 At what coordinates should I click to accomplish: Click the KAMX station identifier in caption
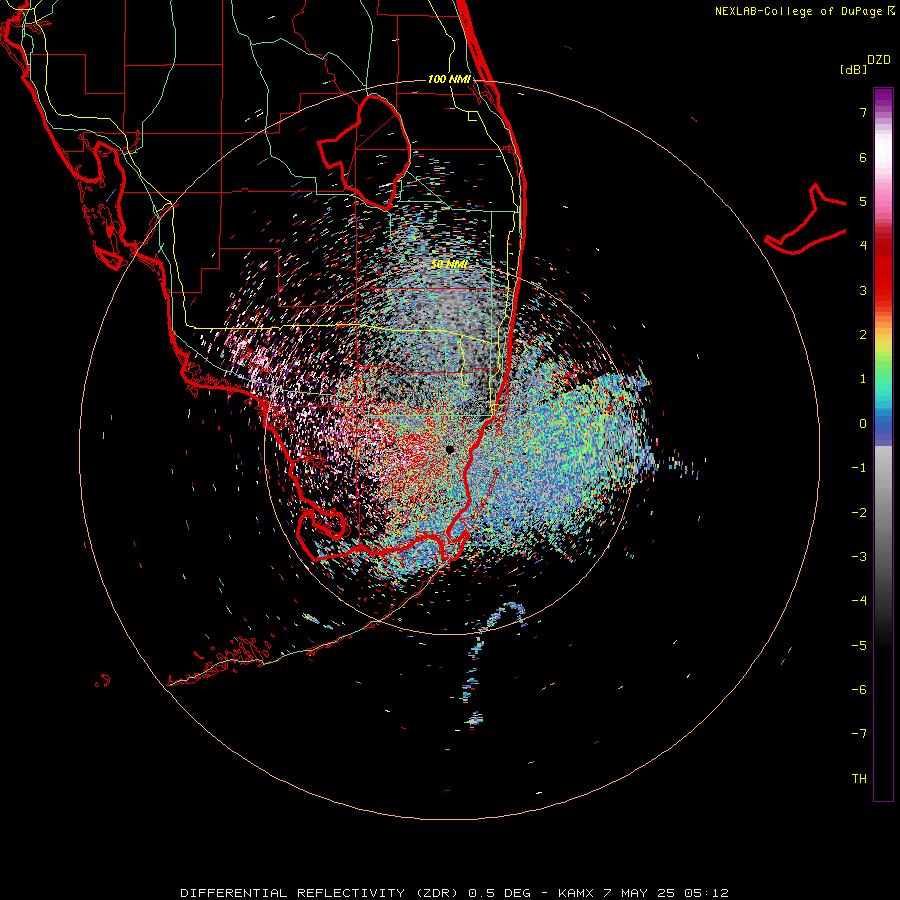[578, 893]
